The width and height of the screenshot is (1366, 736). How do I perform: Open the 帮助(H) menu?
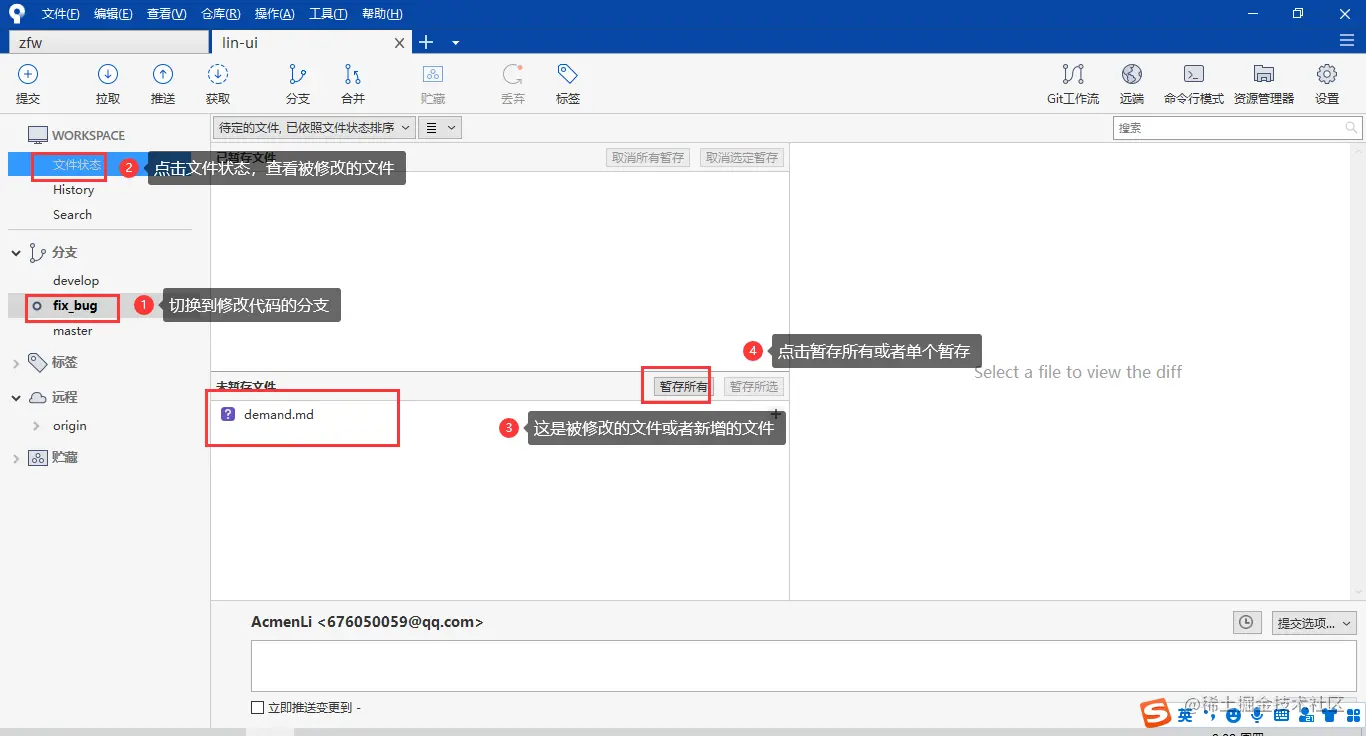382,14
